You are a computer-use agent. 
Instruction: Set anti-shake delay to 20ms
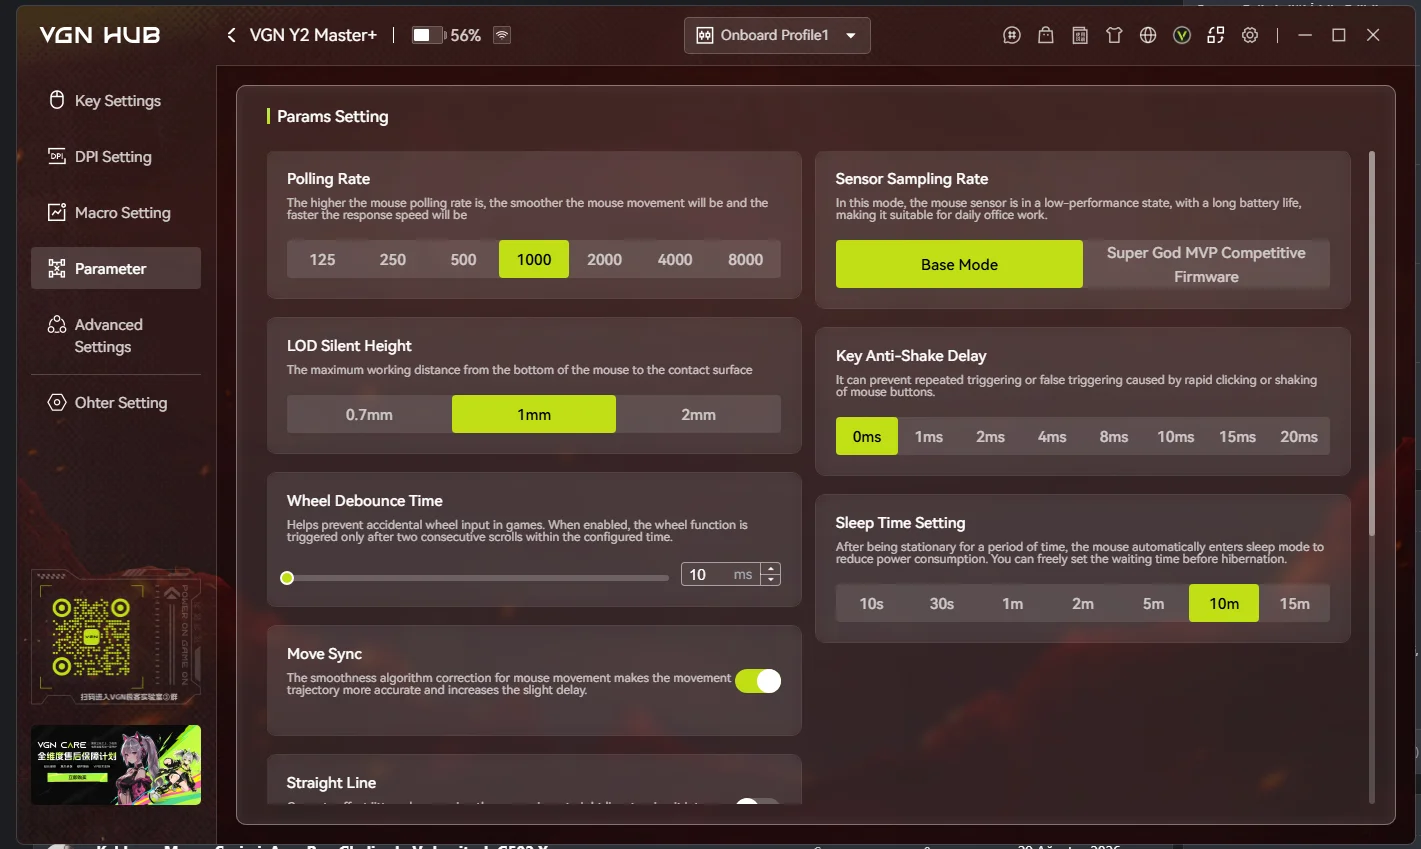click(1299, 437)
